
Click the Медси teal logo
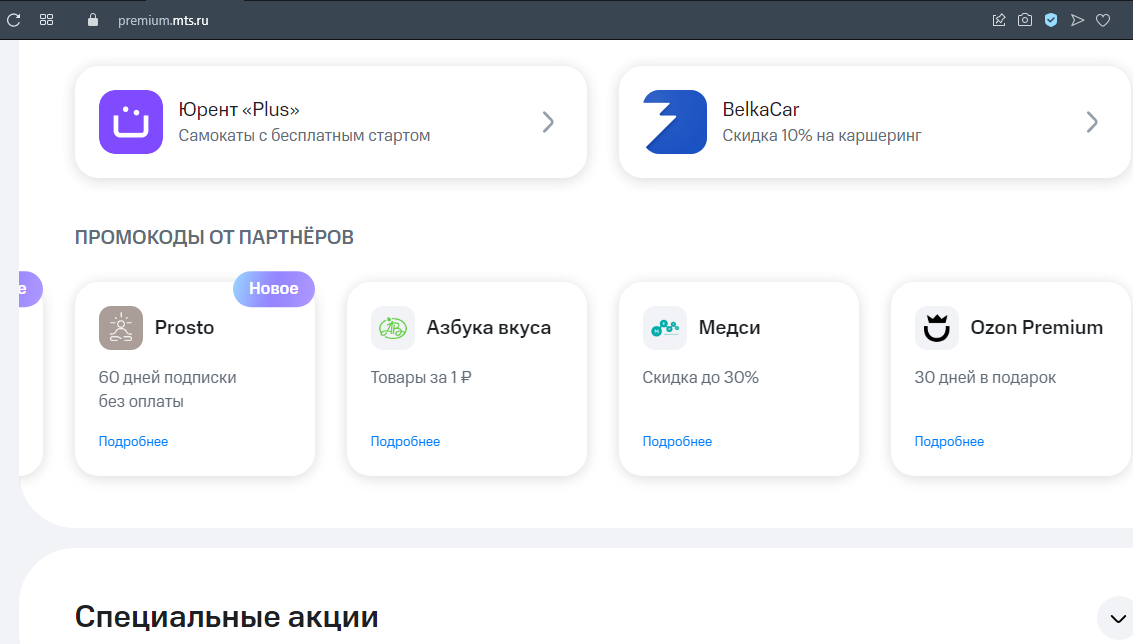(x=665, y=327)
